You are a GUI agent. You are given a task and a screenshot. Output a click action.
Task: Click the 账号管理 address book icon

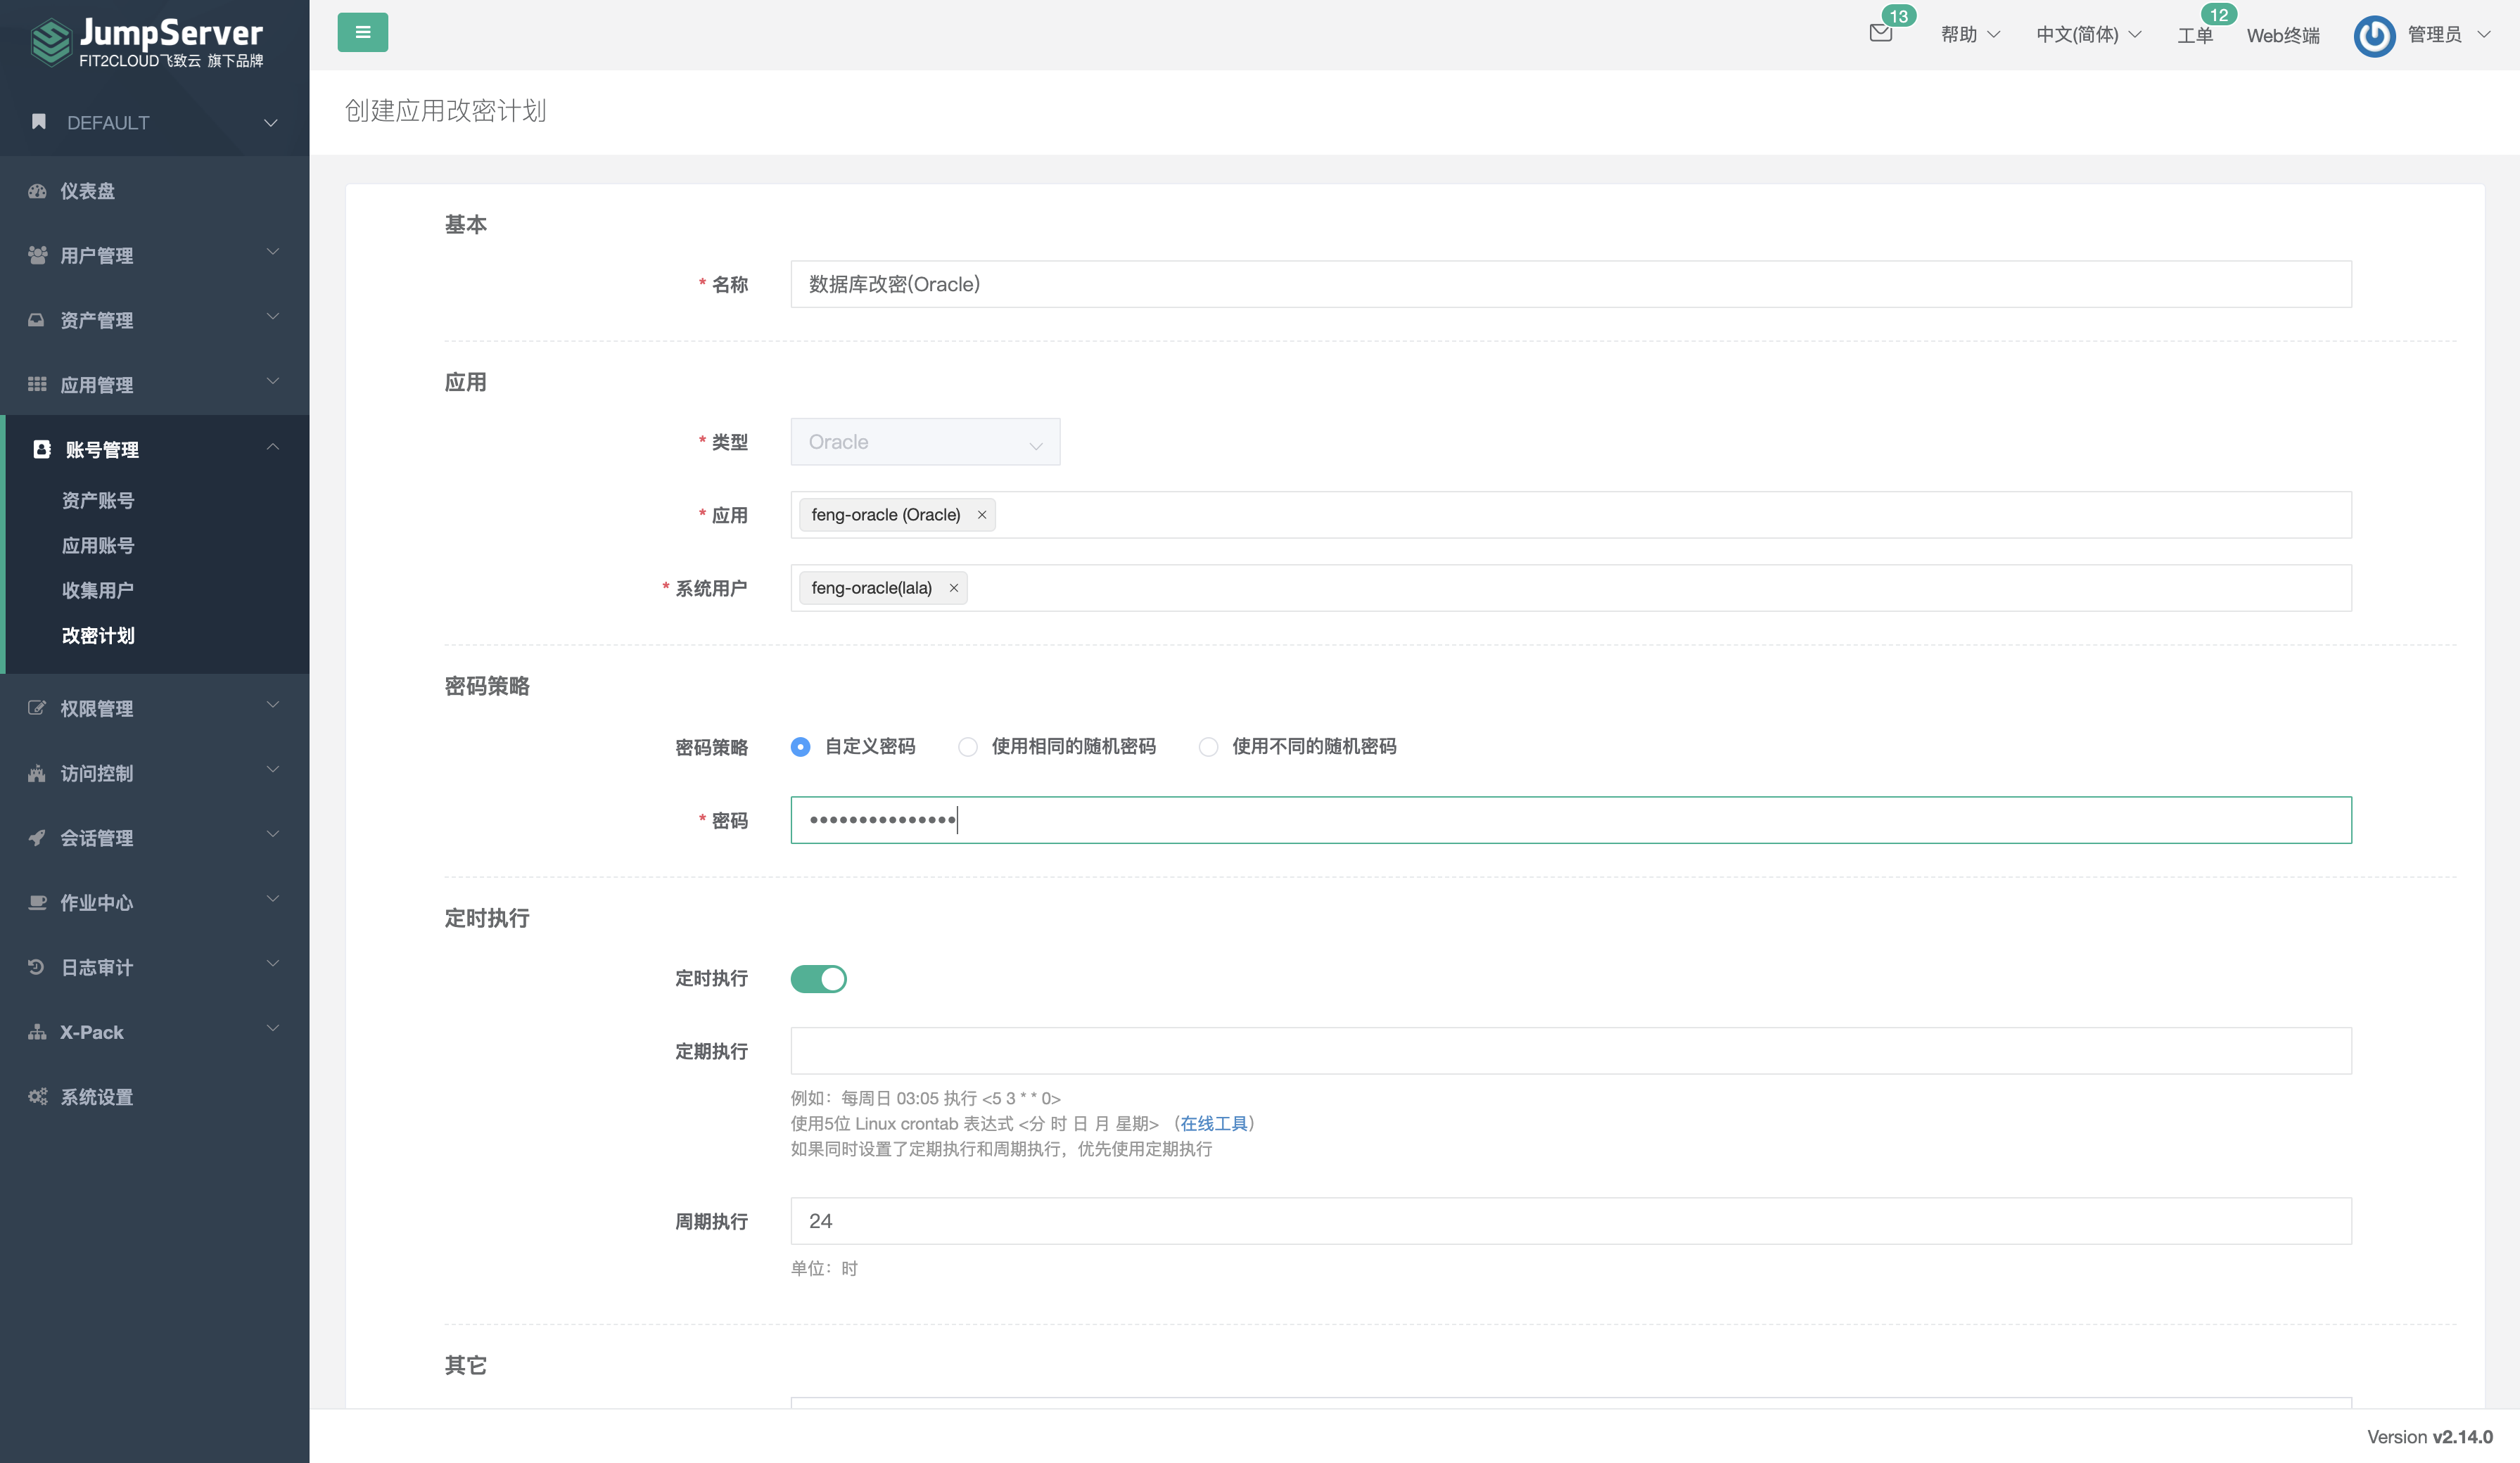[42, 449]
